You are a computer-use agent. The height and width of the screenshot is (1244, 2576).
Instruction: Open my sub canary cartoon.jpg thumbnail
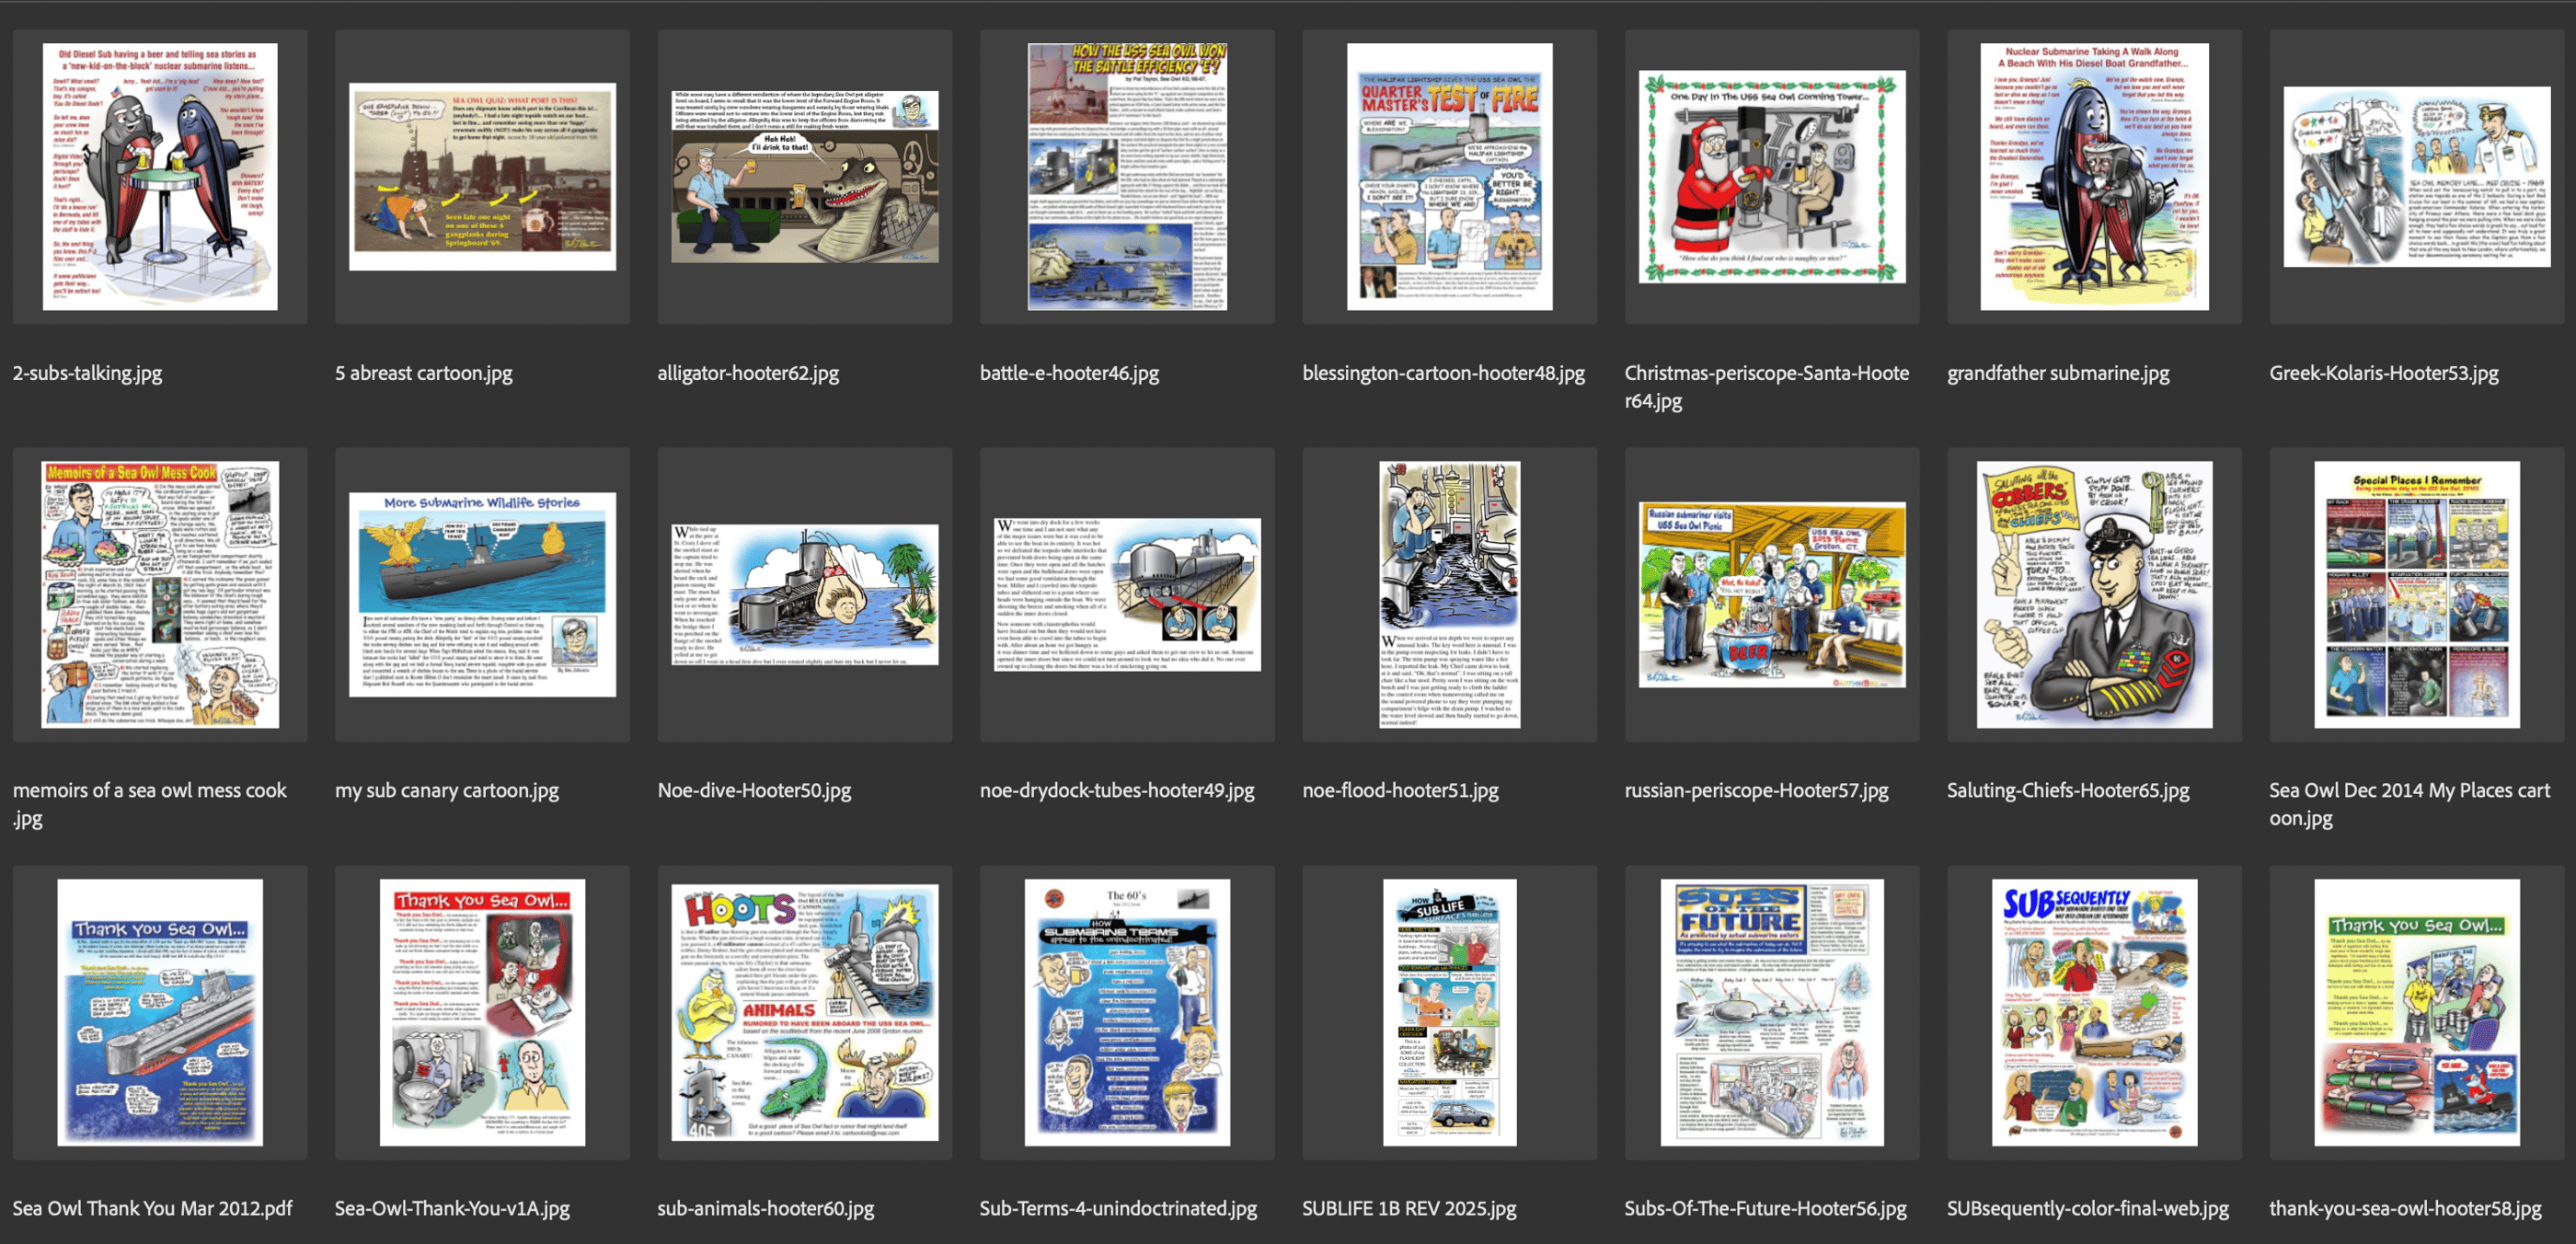[x=482, y=594]
